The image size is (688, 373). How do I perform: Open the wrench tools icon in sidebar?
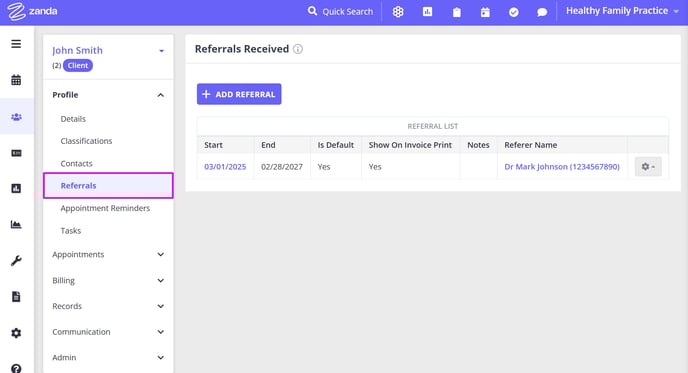pyautogui.click(x=16, y=261)
